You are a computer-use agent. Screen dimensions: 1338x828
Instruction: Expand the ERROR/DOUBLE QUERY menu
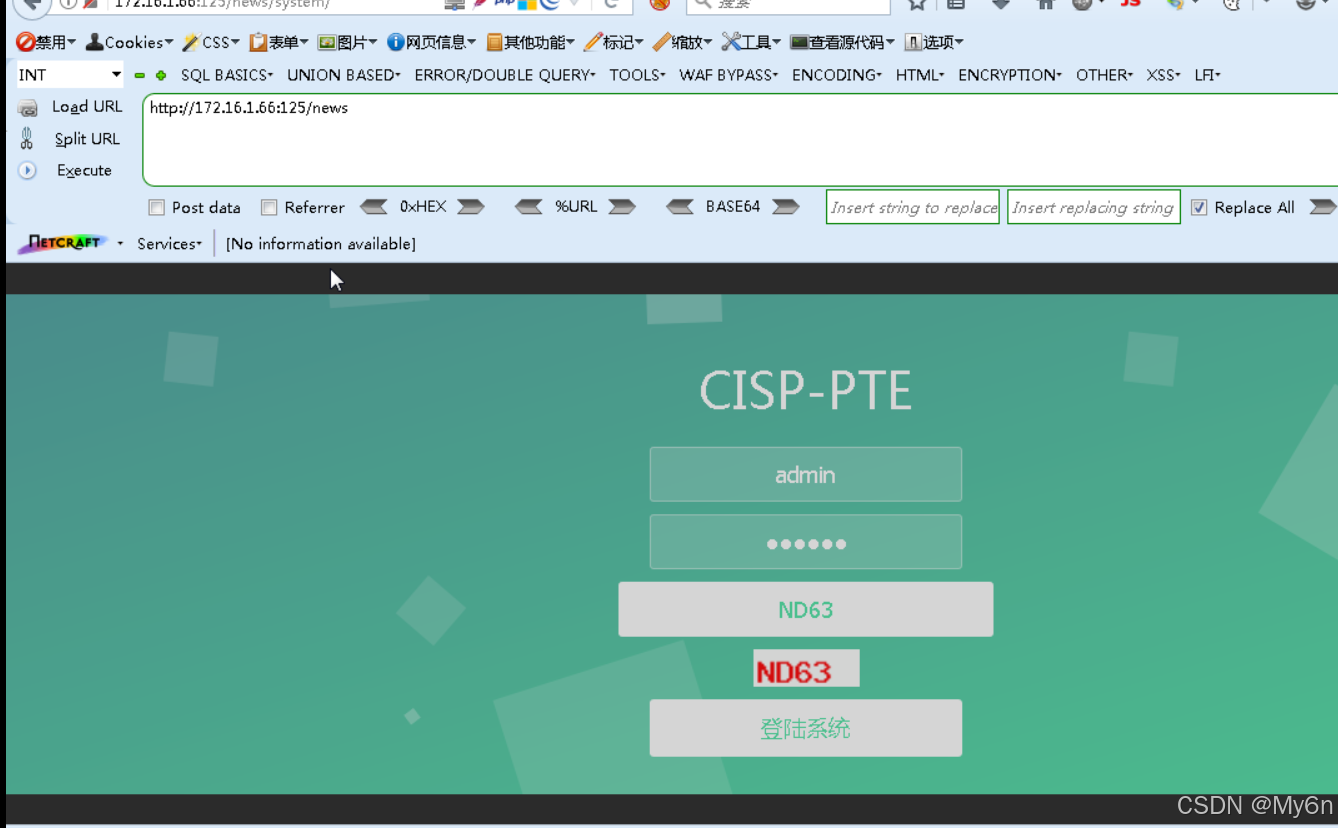point(505,75)
